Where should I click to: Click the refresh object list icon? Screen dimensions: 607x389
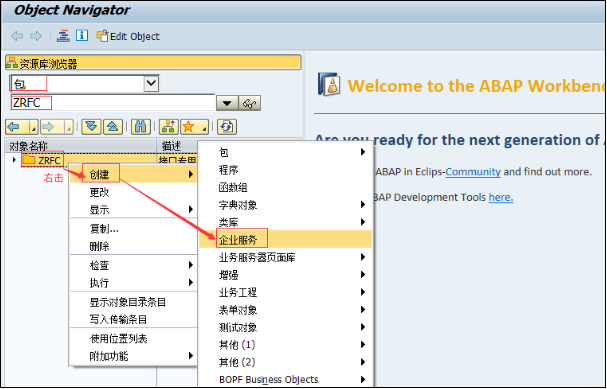227,127
